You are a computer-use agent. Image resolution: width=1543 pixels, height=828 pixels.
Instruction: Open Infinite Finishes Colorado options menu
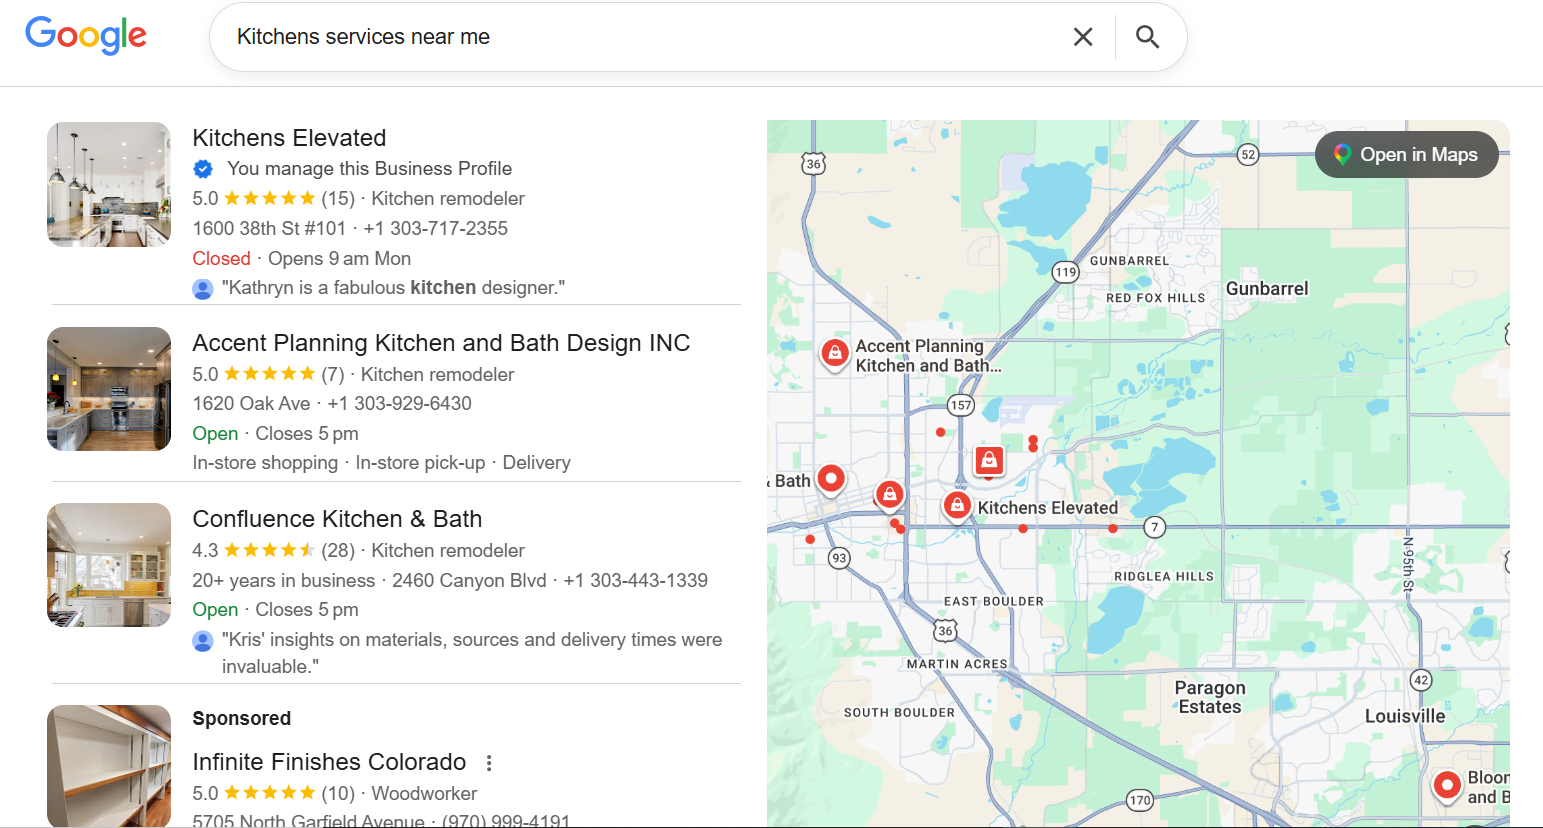pos(489,763)
